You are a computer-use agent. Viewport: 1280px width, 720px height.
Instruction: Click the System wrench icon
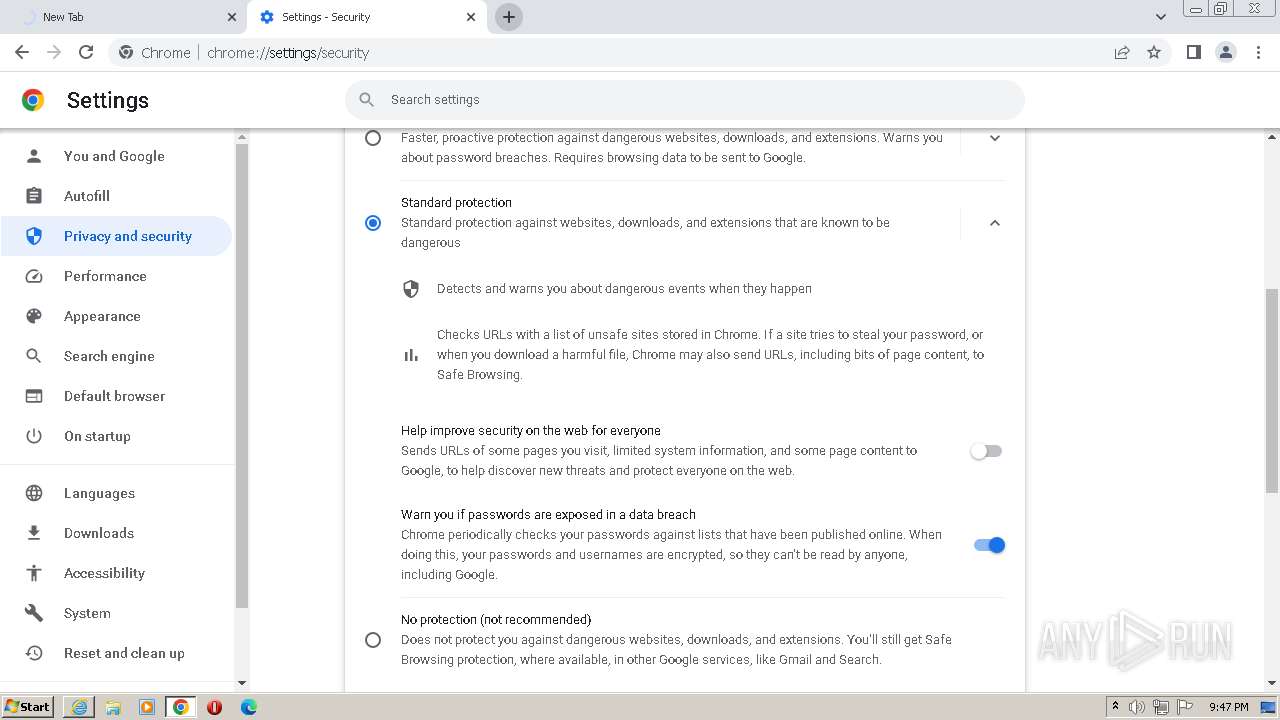coord(34,613)
